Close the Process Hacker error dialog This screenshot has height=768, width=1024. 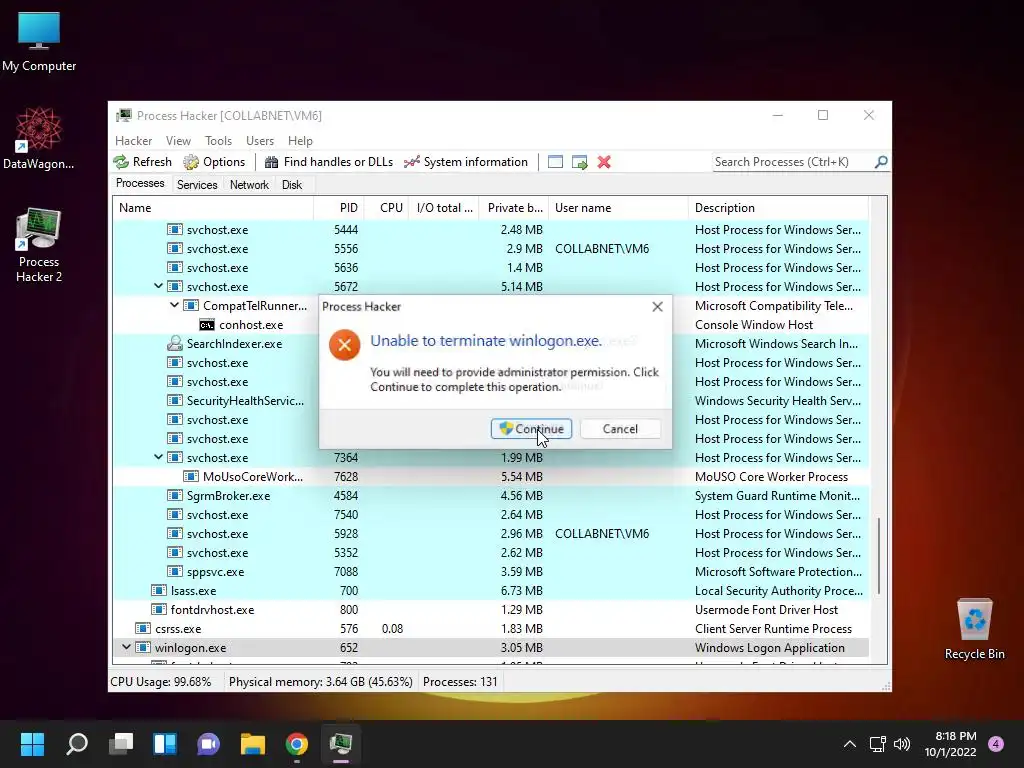(658, 306)
